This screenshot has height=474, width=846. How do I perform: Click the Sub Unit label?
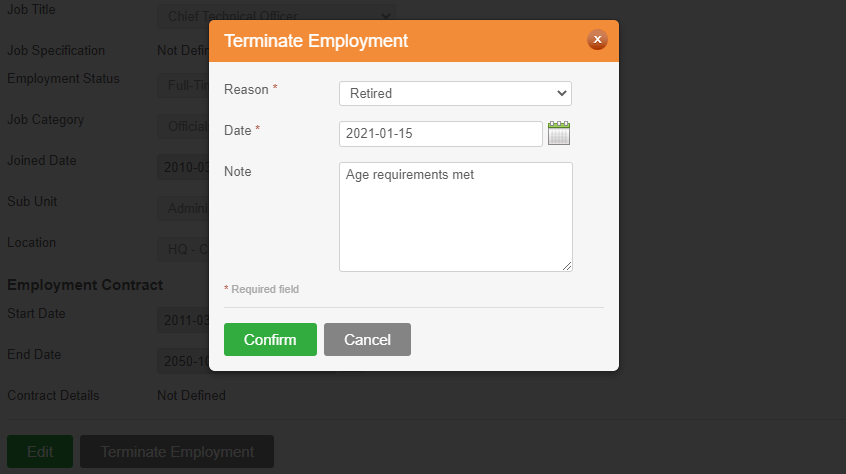click(x=32, y=201)
